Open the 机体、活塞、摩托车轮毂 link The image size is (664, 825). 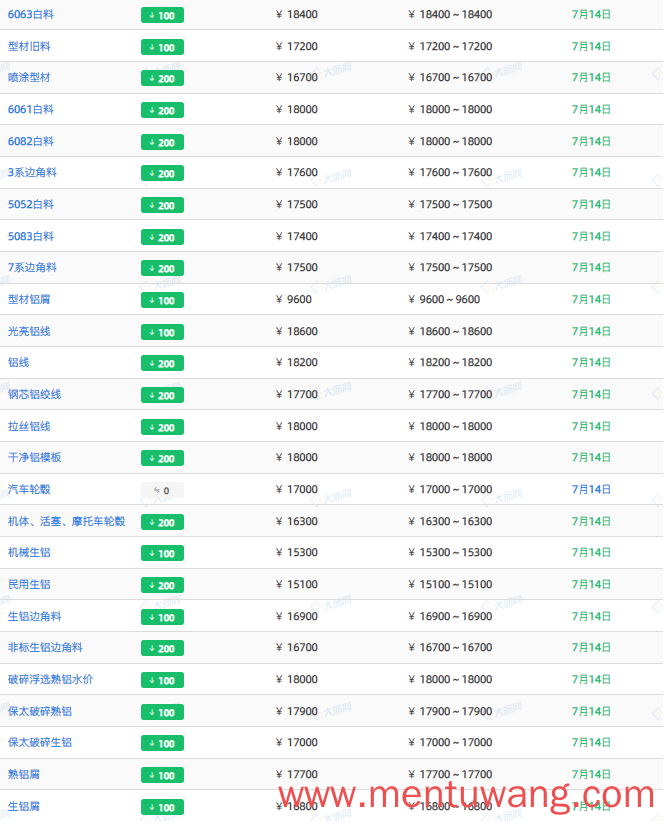(66, 522)
